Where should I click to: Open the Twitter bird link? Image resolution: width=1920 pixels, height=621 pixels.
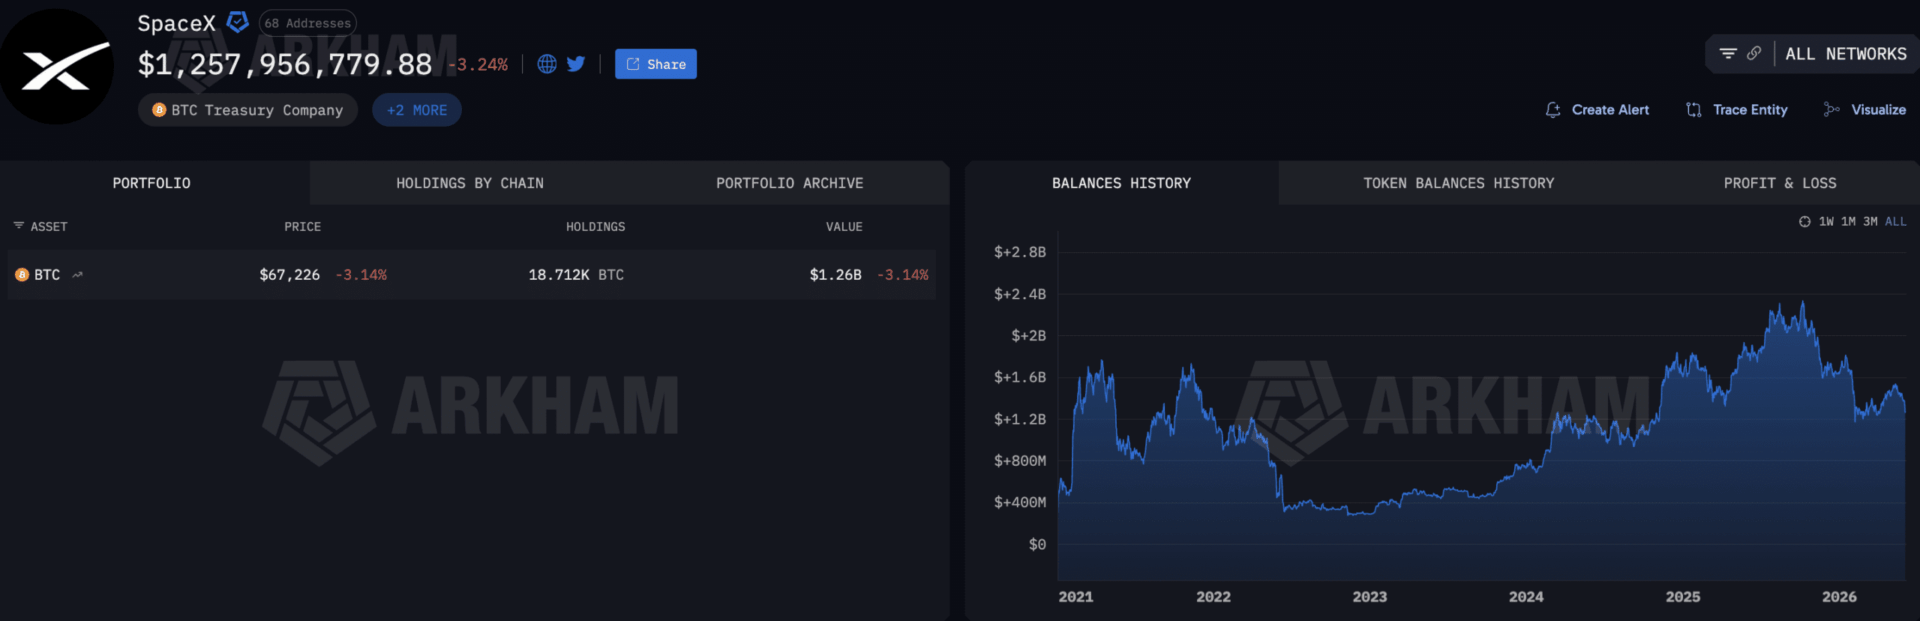coord(576,64)
